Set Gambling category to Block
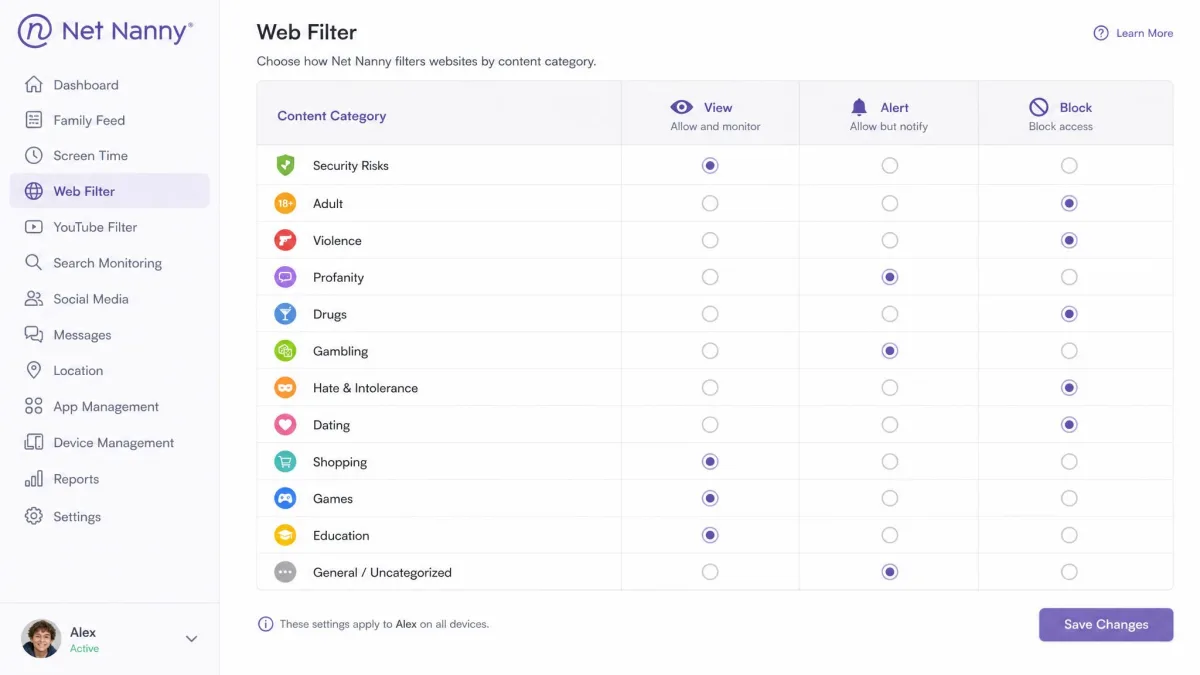This screenshot has height=675, width=1200. (x=1069, y=351)
